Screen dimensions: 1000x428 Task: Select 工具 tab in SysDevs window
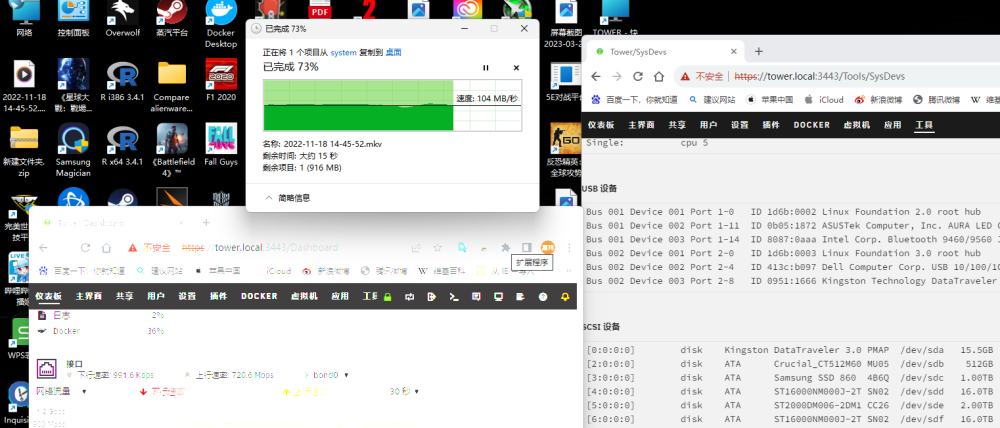(924, 125)
